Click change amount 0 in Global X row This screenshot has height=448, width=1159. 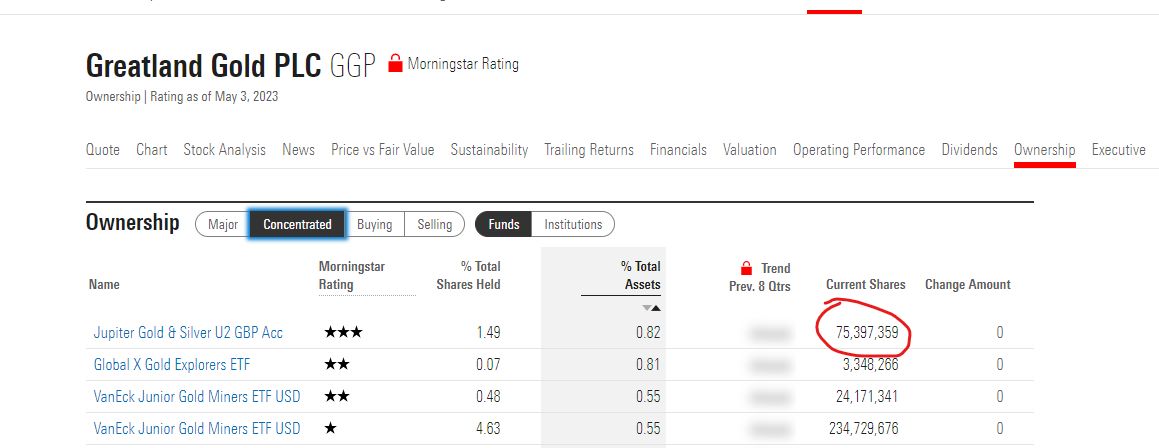[x=999, y=364]
